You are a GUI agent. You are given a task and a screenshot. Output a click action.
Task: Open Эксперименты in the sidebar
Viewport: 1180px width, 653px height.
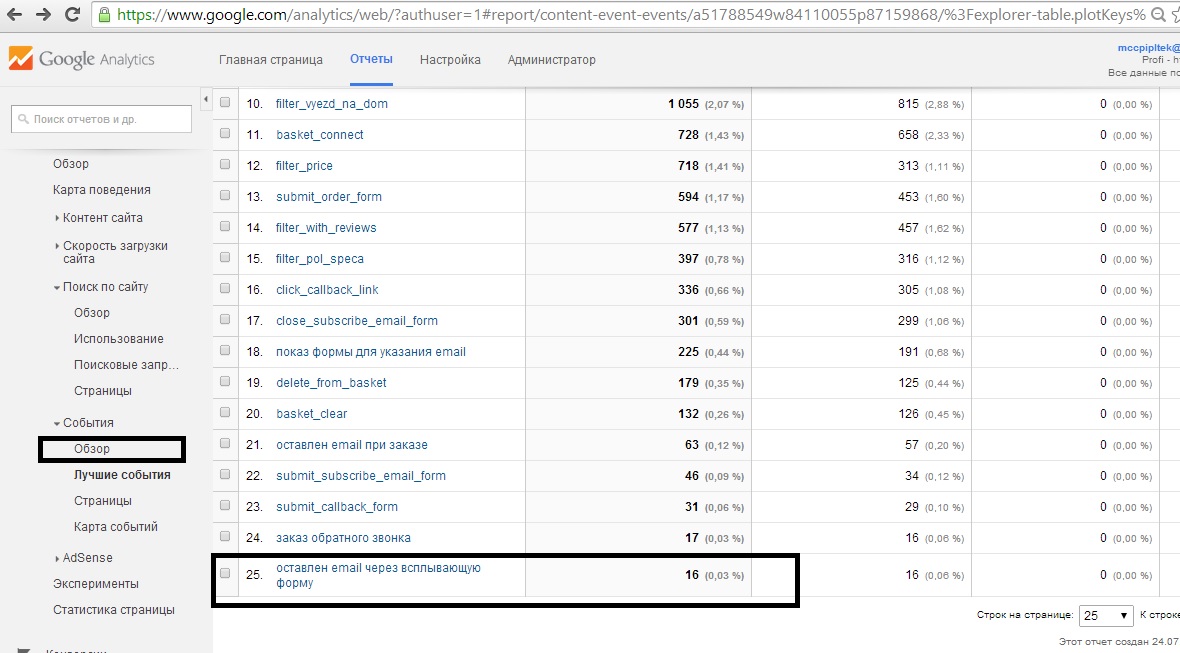(x=96, y=584)
